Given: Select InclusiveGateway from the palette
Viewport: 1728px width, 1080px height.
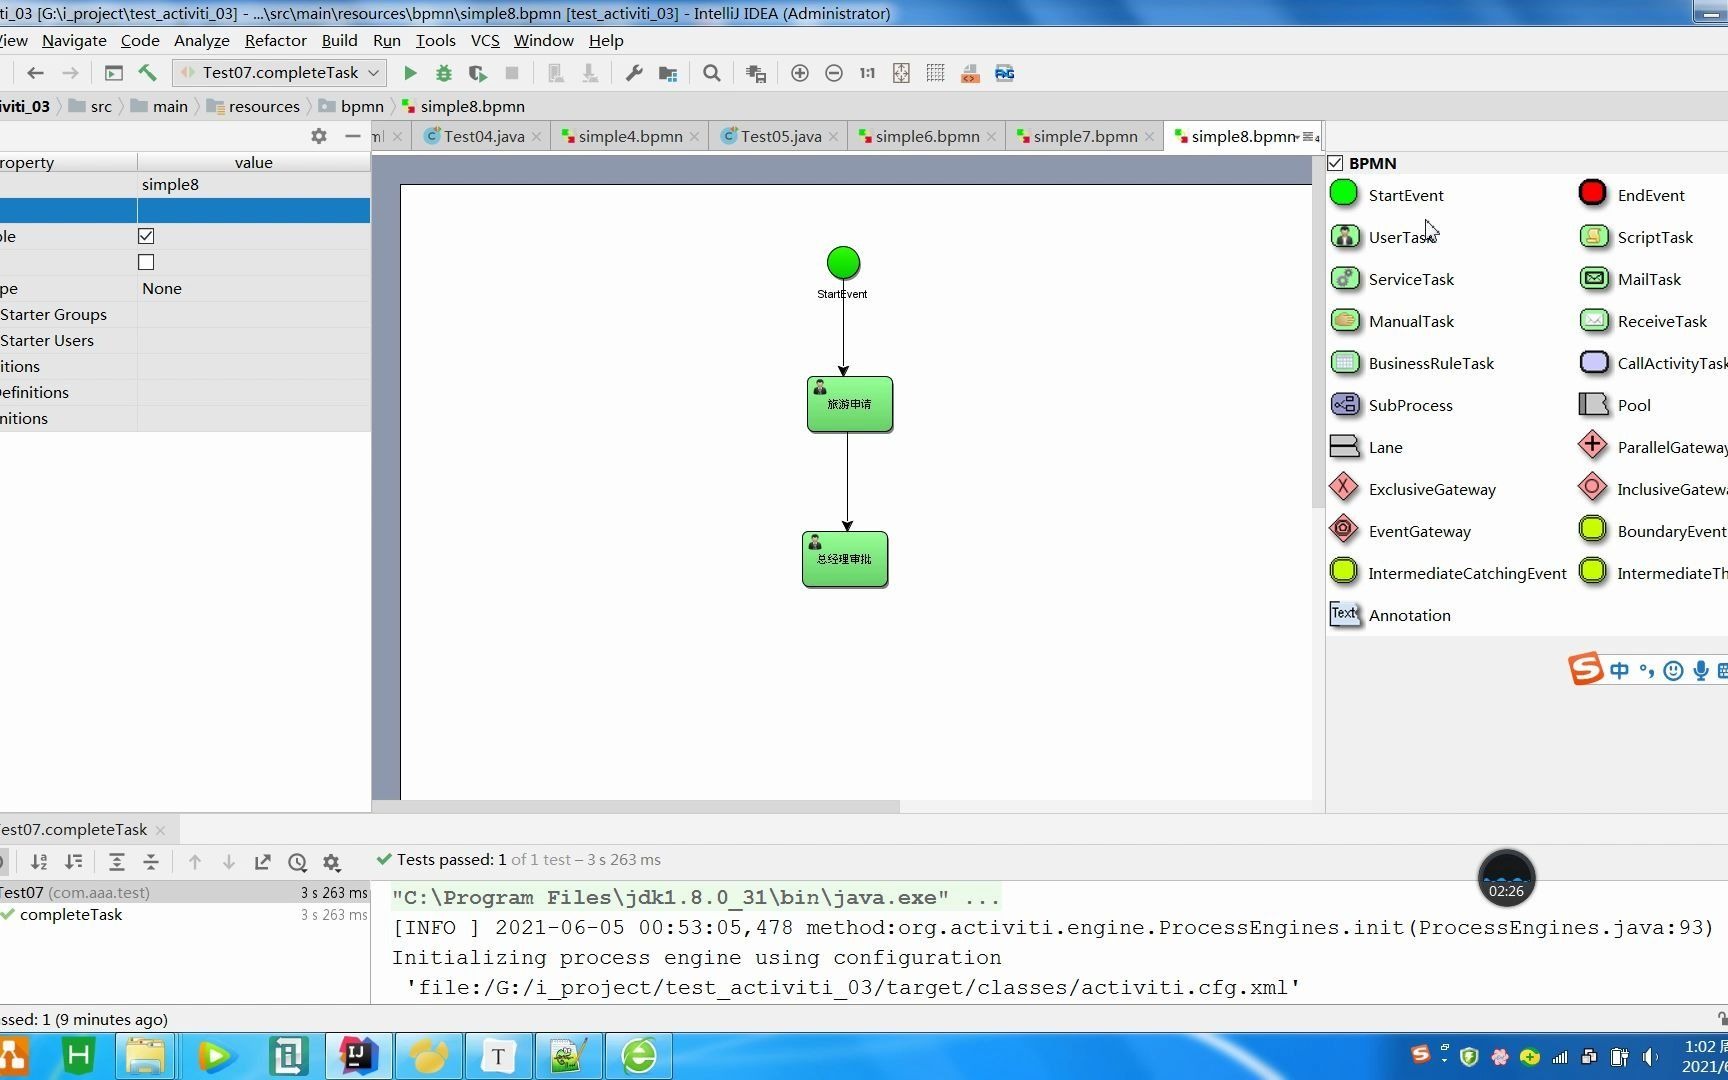Looking at the screenshot, I should 1653,489.
